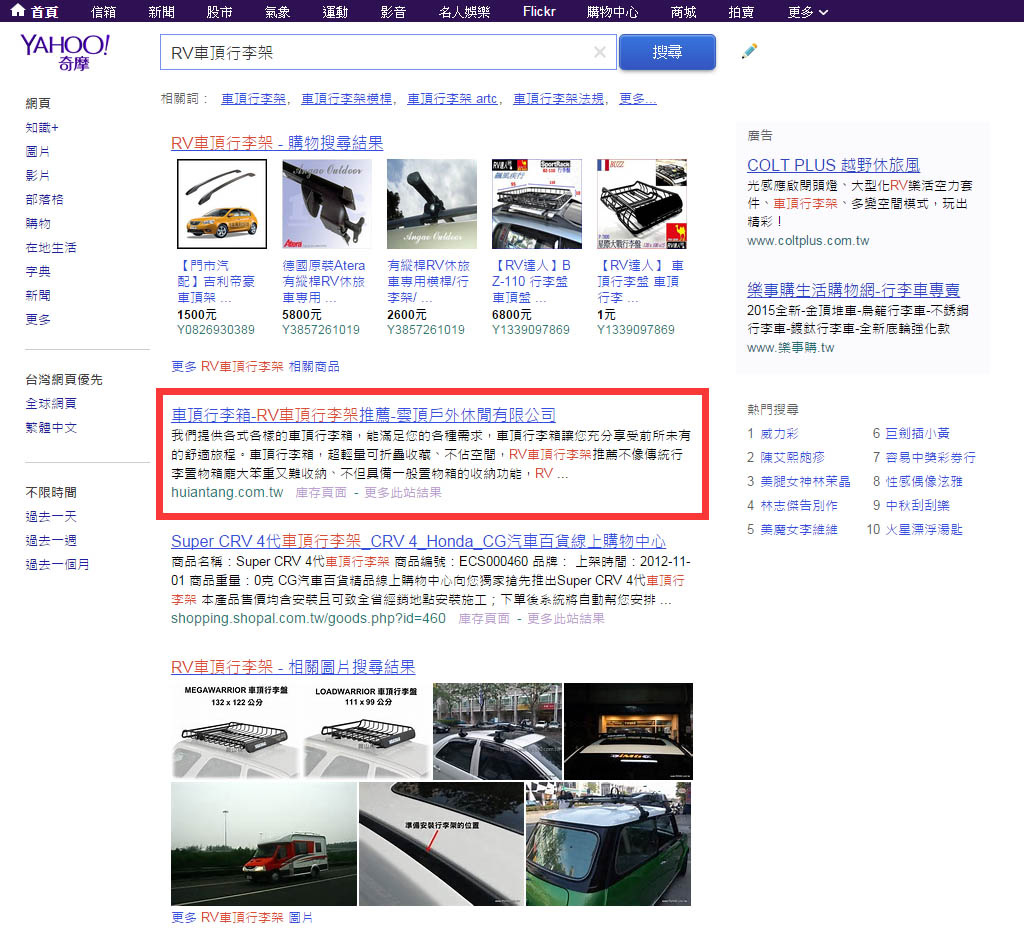This screenshot has width=1024, height=931.
Task: Open 樂事購生活購物網 ad link
Action: [x=853, y=289]
